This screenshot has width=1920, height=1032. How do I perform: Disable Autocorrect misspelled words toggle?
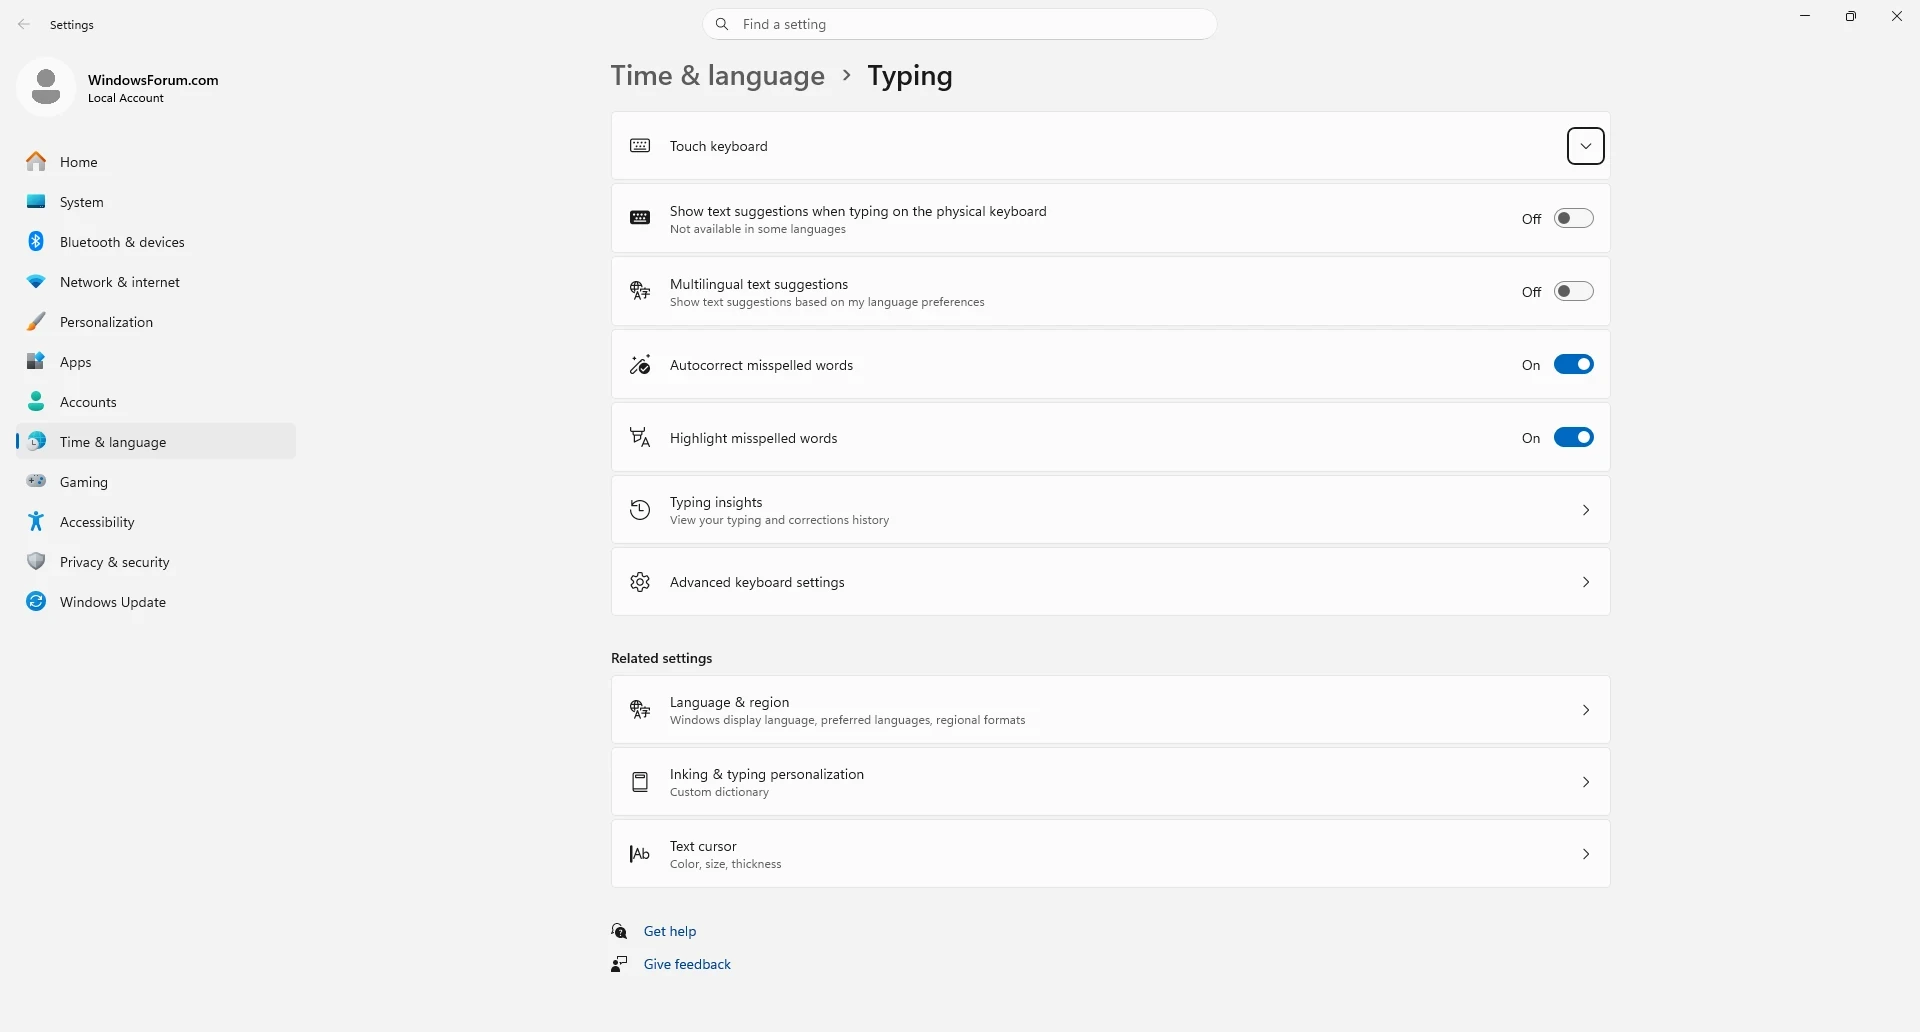point(1574,364)
